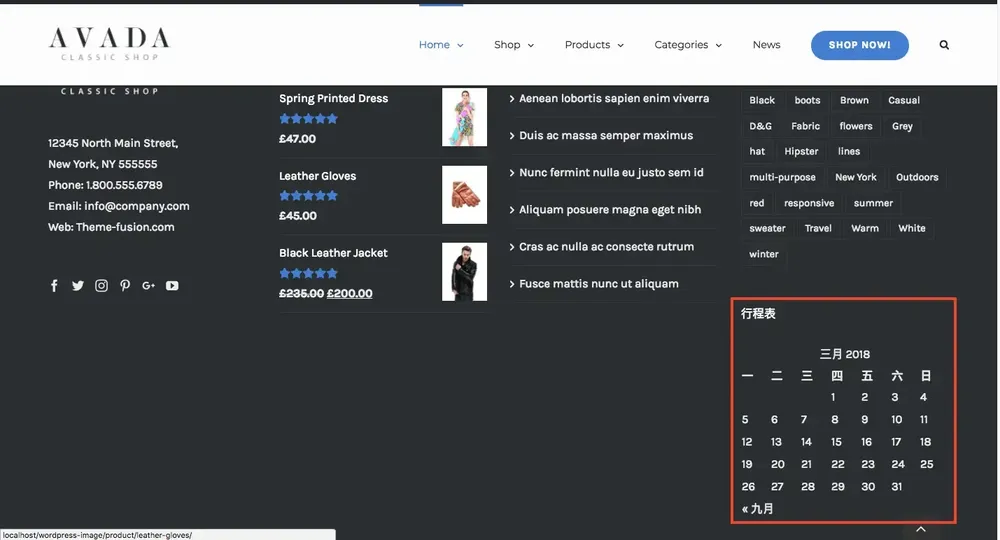Click the 三月 2018 calendar caption
1000x540 pixels.
click(x=844, y=354)
